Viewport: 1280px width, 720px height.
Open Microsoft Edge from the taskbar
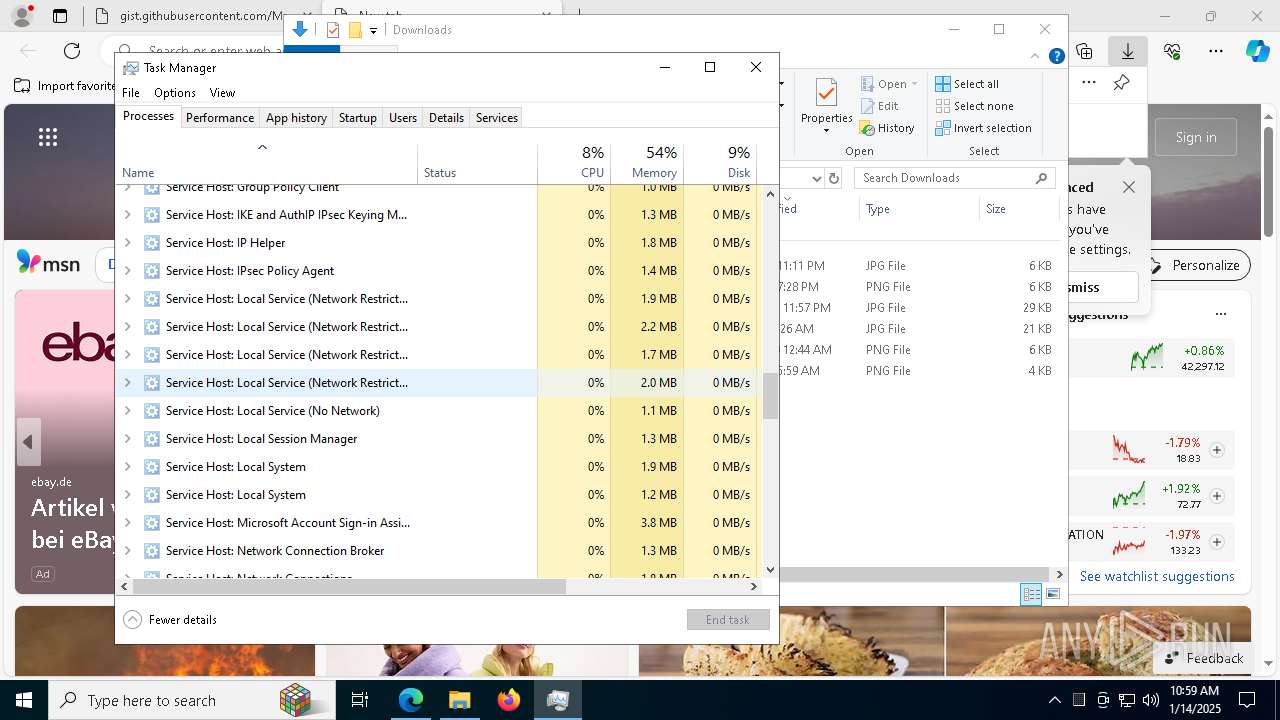[411, 700]
